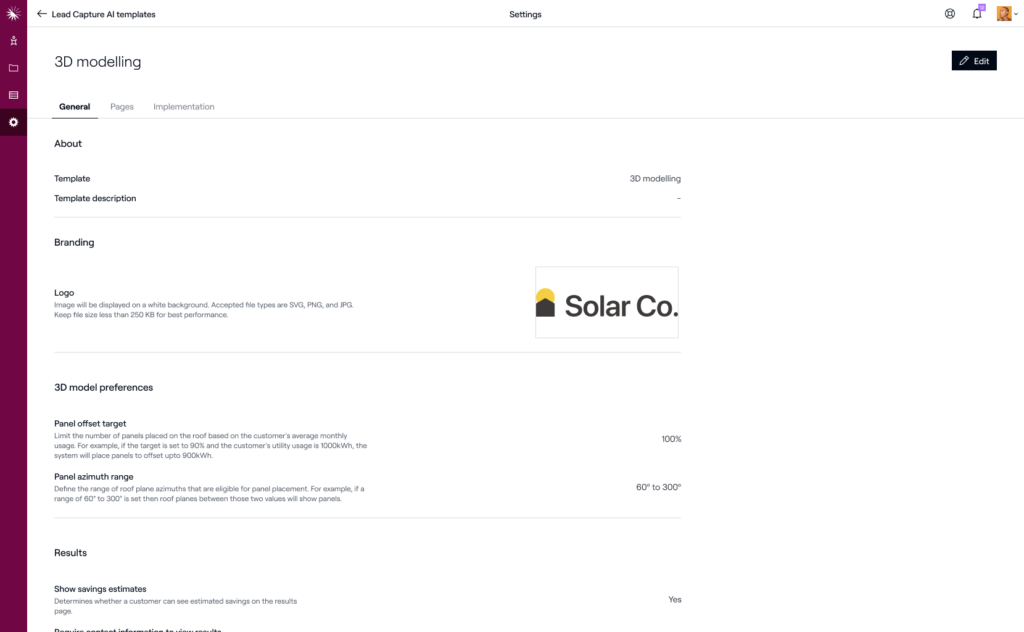Select the General tab
The height and width of the screenshot is (632, 1024).
pyautogui.click(x=74, y=106)
